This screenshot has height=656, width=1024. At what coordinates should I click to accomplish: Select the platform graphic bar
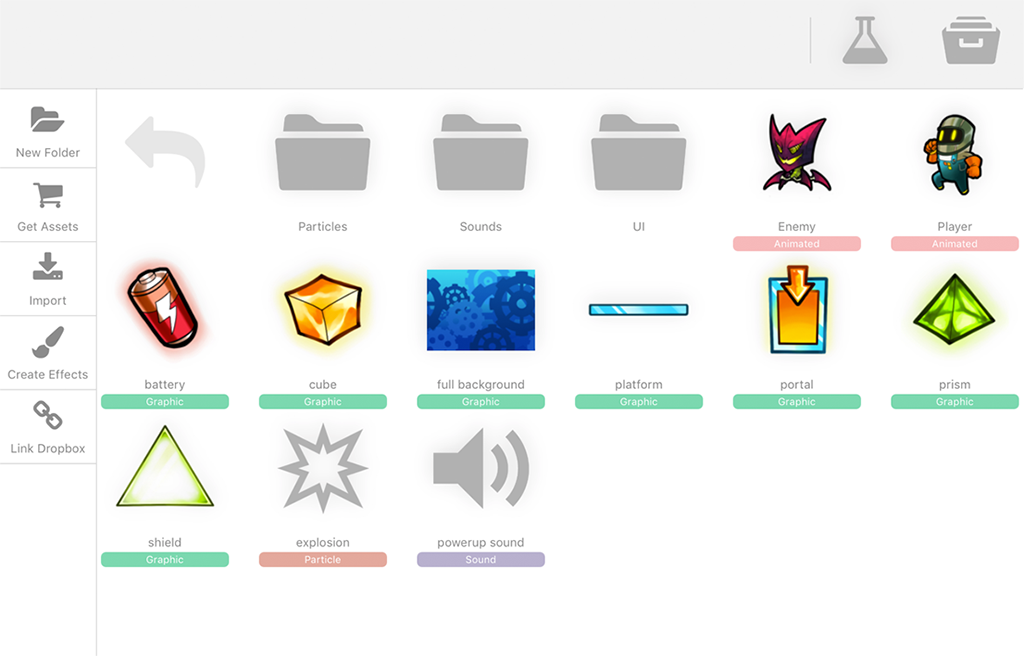coord(639,310)
